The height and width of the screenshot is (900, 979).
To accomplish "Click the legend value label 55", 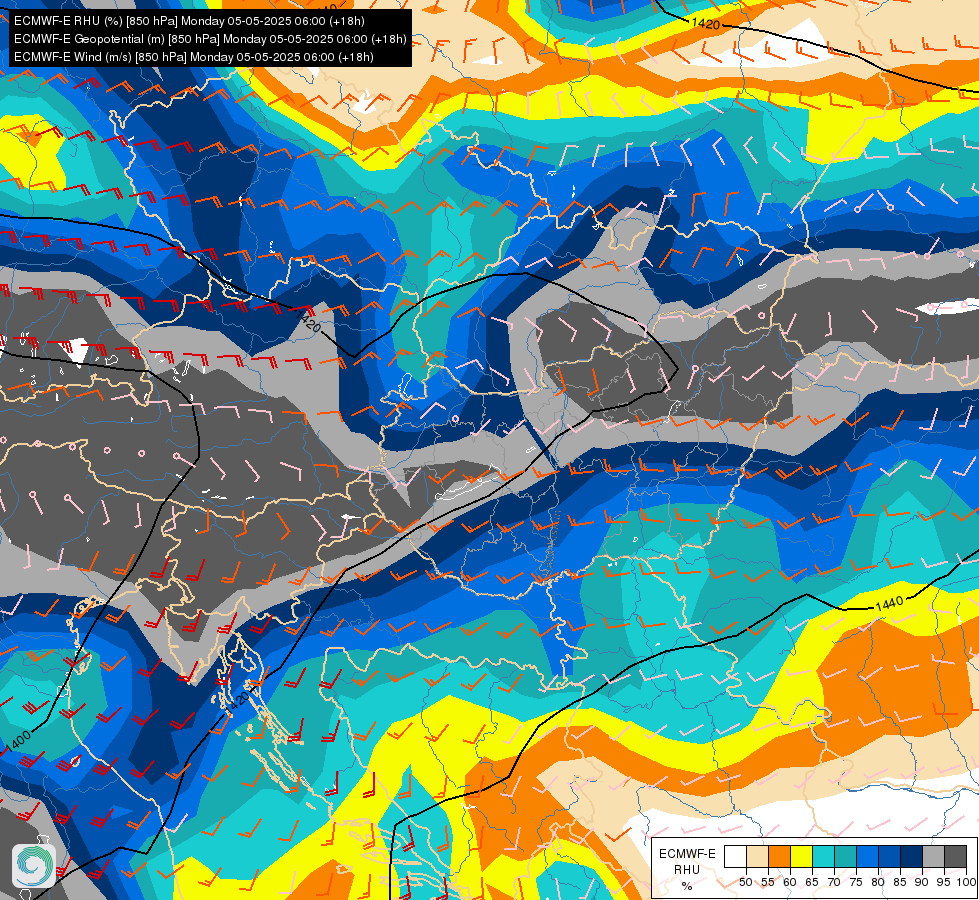I will pyautogui.click(x=767, y=882).
